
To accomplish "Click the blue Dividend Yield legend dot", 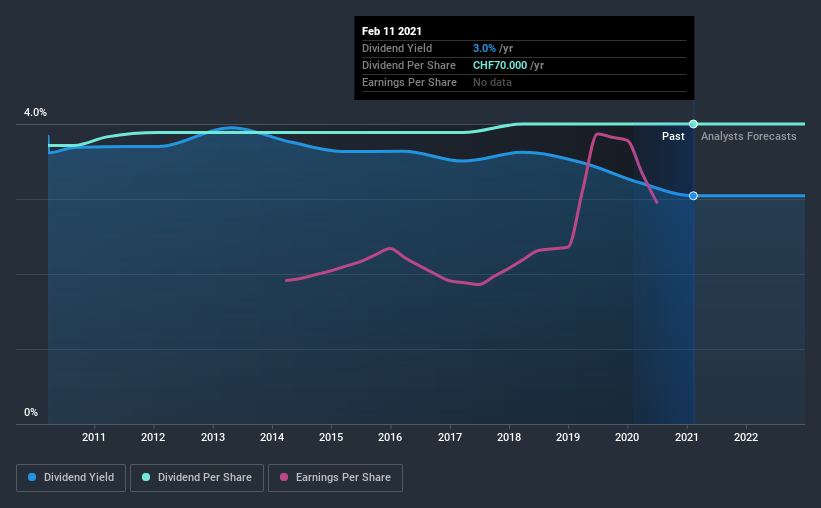I will pyautogui.click(x=32, y=477).
